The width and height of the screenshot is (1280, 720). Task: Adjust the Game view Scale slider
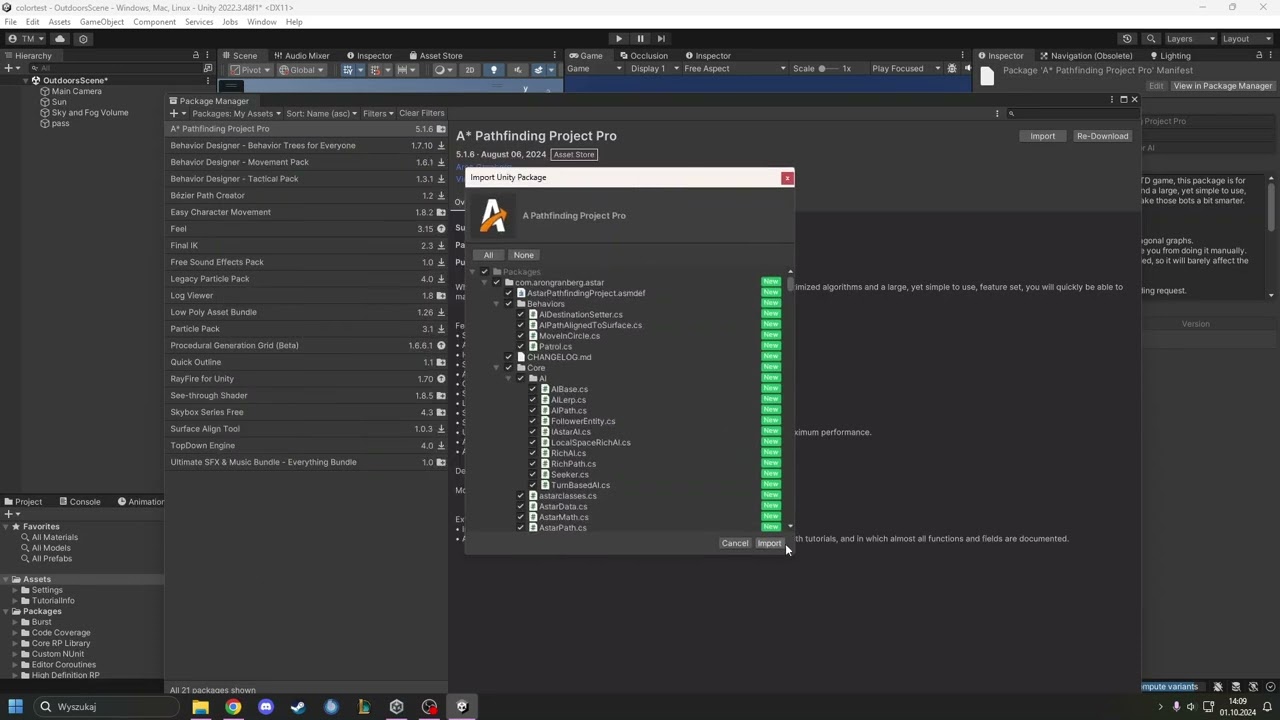click(830, 69)
